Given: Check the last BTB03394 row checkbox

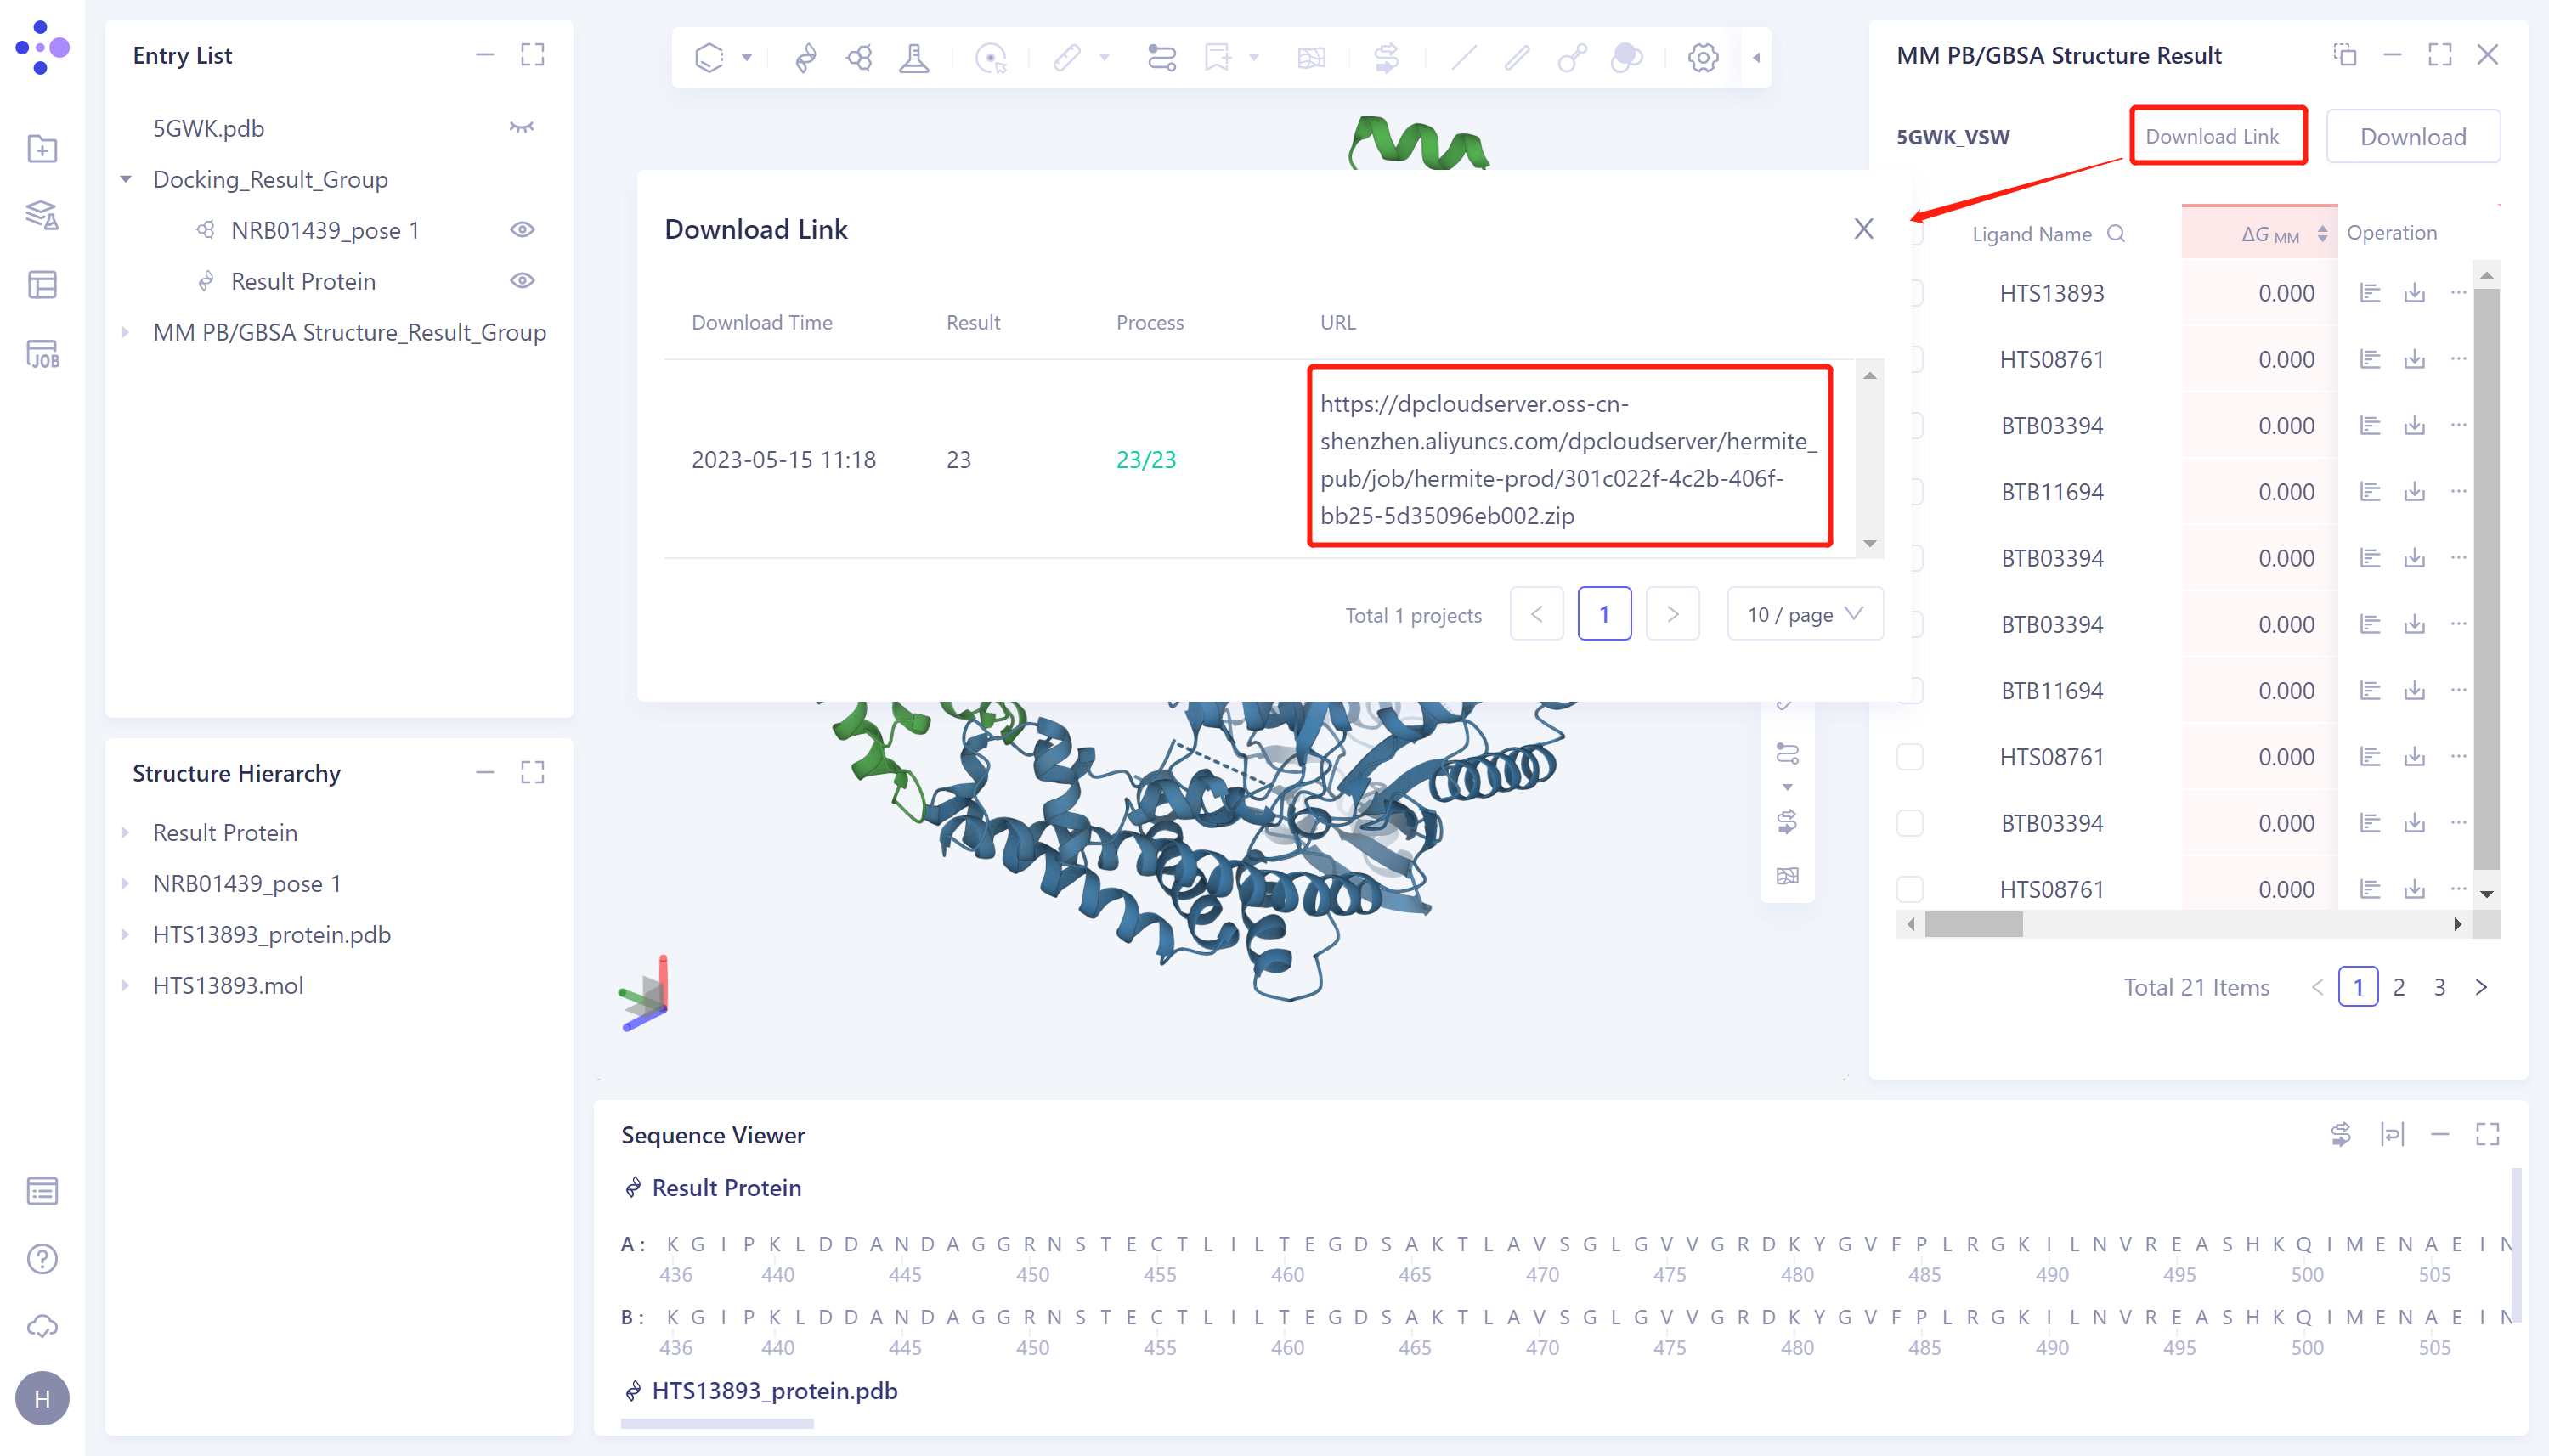Looking at the screenshot, I should pos(1910,823).
